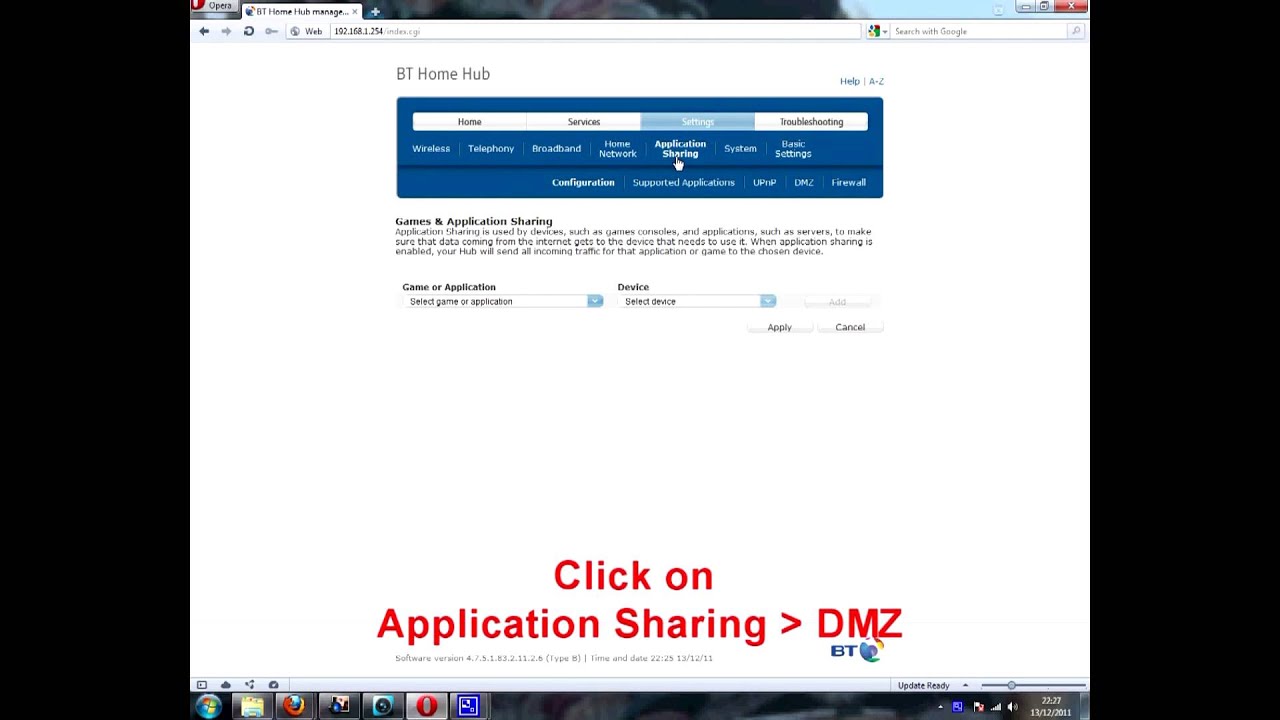Open the A-Z link
The height and width of the screenshot is (720, 1280).
876,81
